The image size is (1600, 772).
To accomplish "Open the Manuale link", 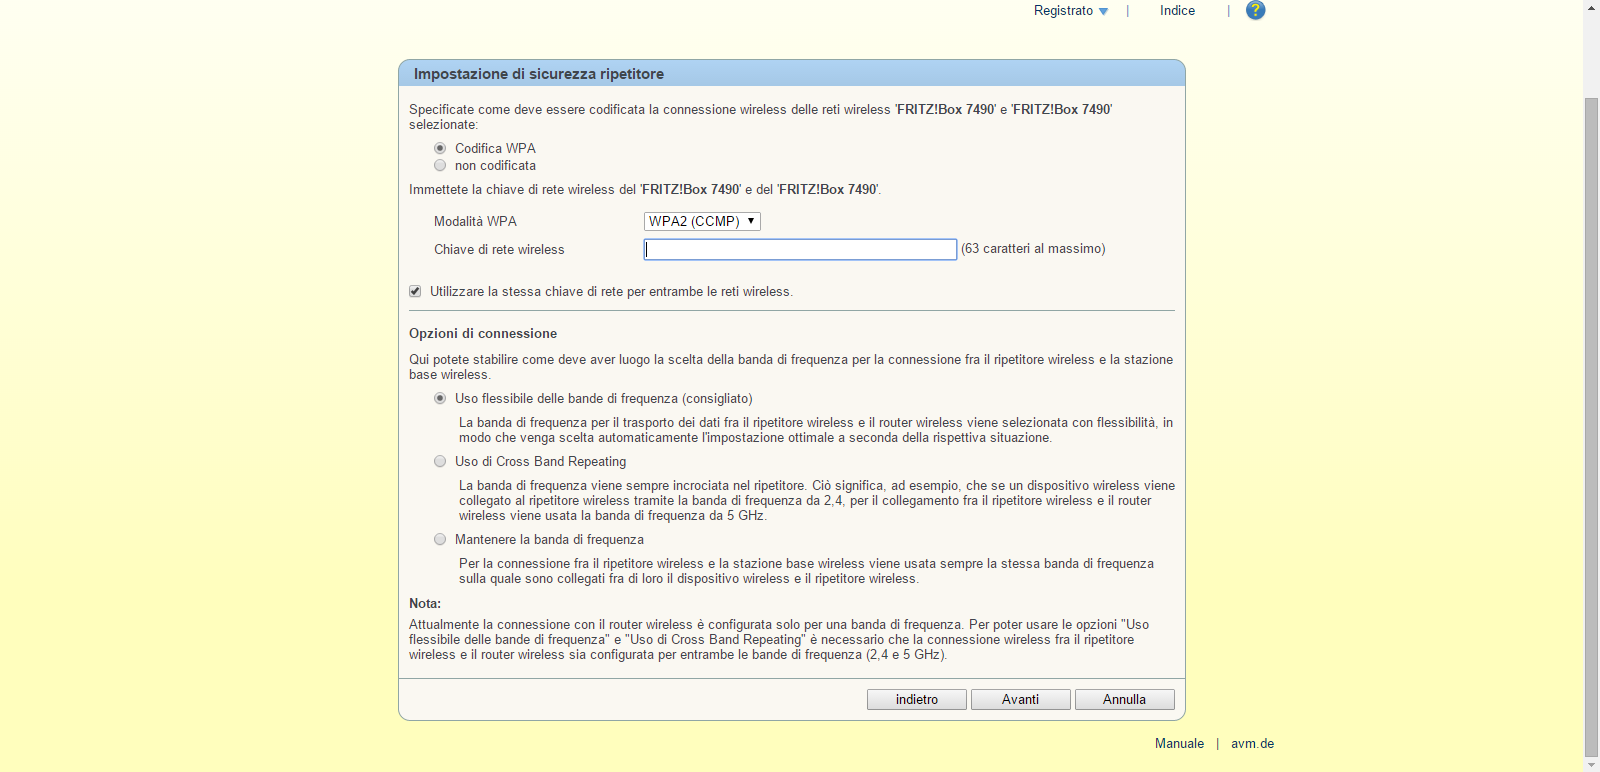I will coord(1179,744).
